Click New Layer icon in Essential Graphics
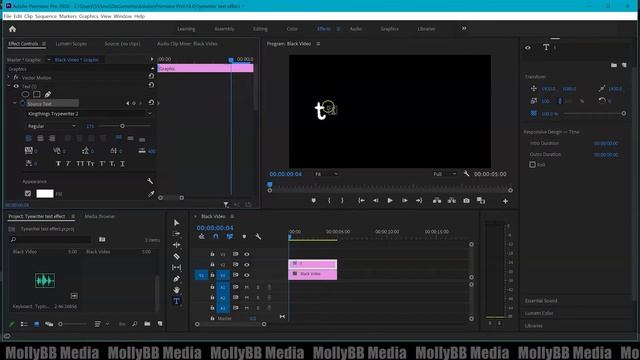 tap(624, 65)
